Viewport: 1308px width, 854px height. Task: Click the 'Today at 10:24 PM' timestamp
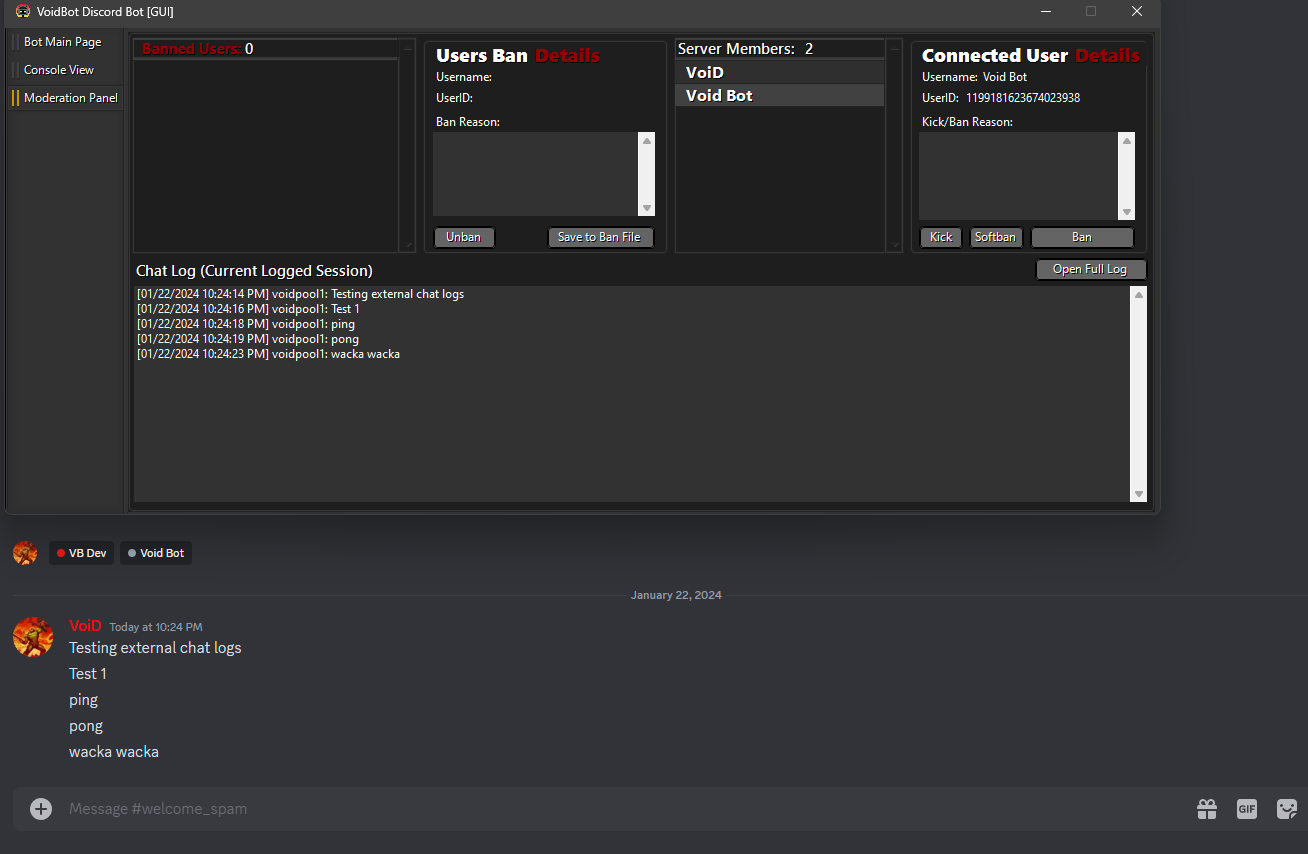156,627
